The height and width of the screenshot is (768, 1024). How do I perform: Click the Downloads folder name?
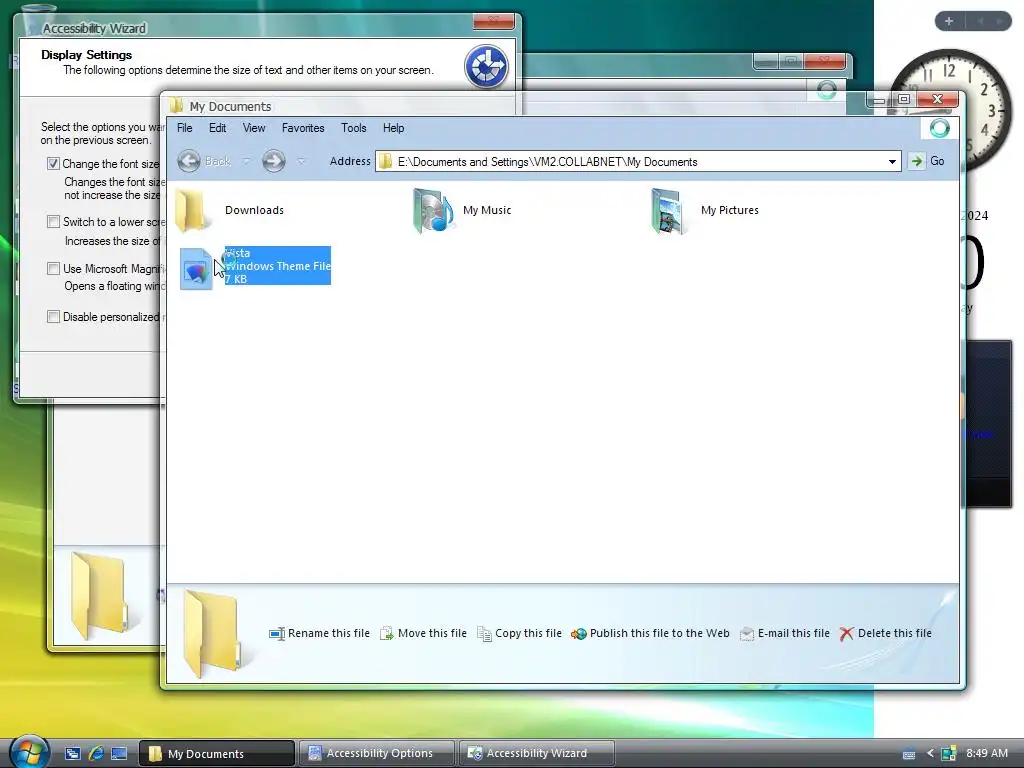pyautogui.click(x=254, y=210)
